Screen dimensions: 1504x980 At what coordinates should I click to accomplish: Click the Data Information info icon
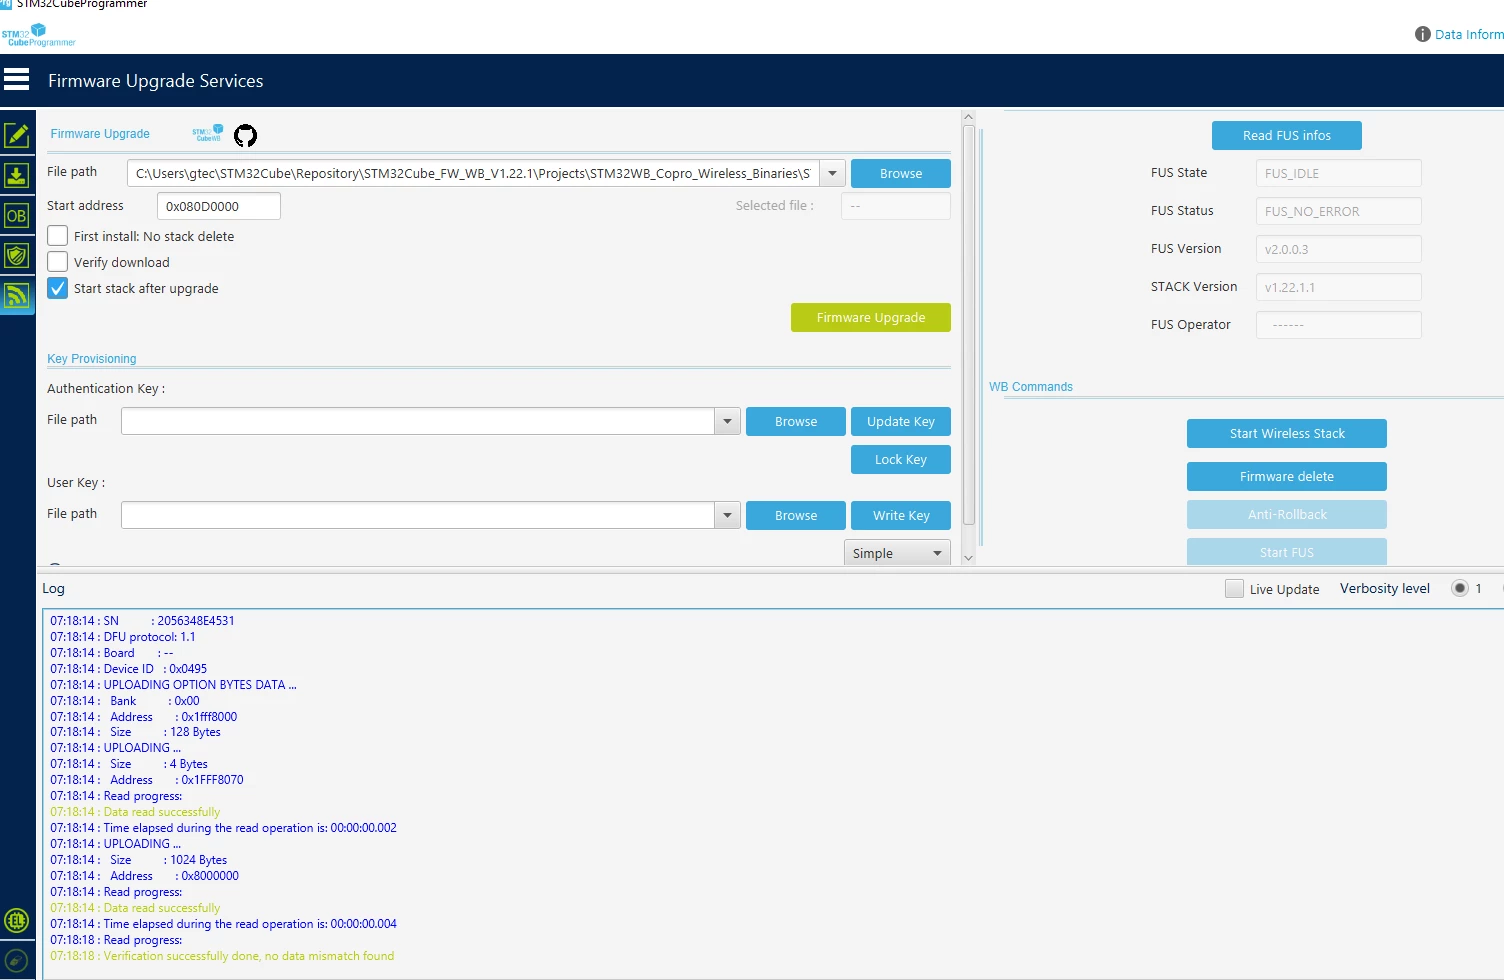pyautogui.click(x=1422, y=34)
